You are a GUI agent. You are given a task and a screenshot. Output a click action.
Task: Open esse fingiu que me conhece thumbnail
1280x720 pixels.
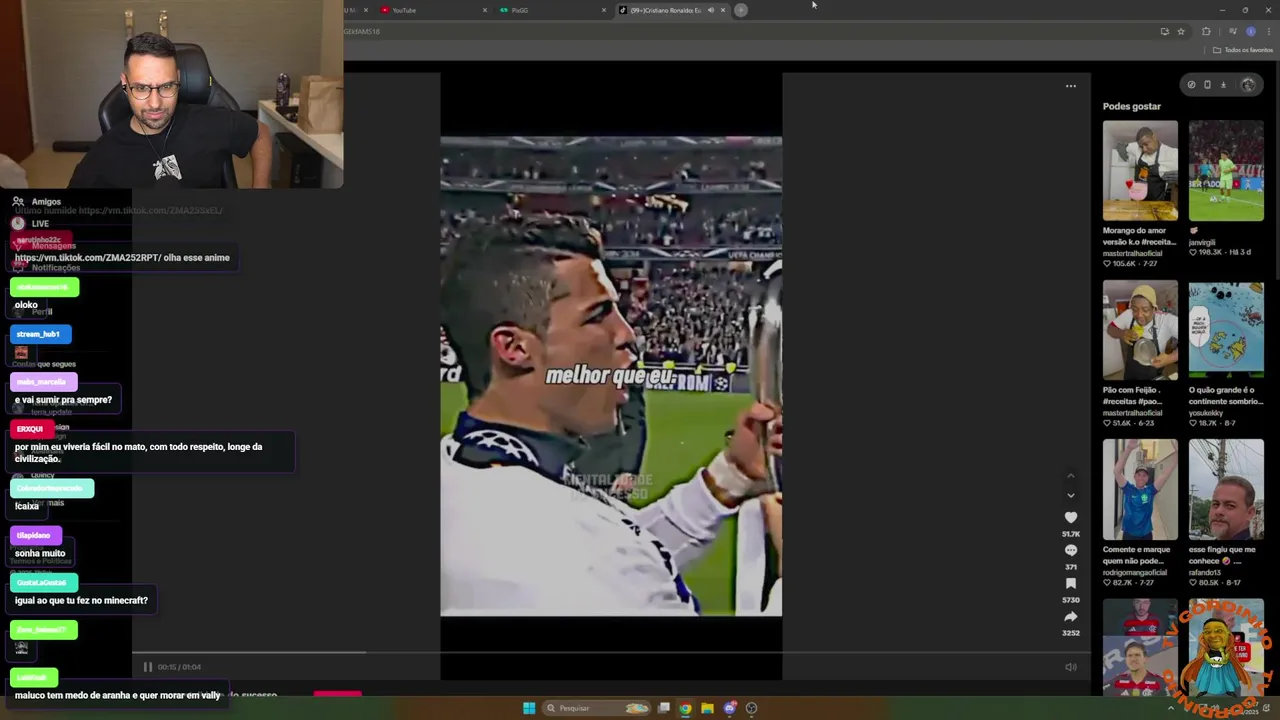[1226, 489]
